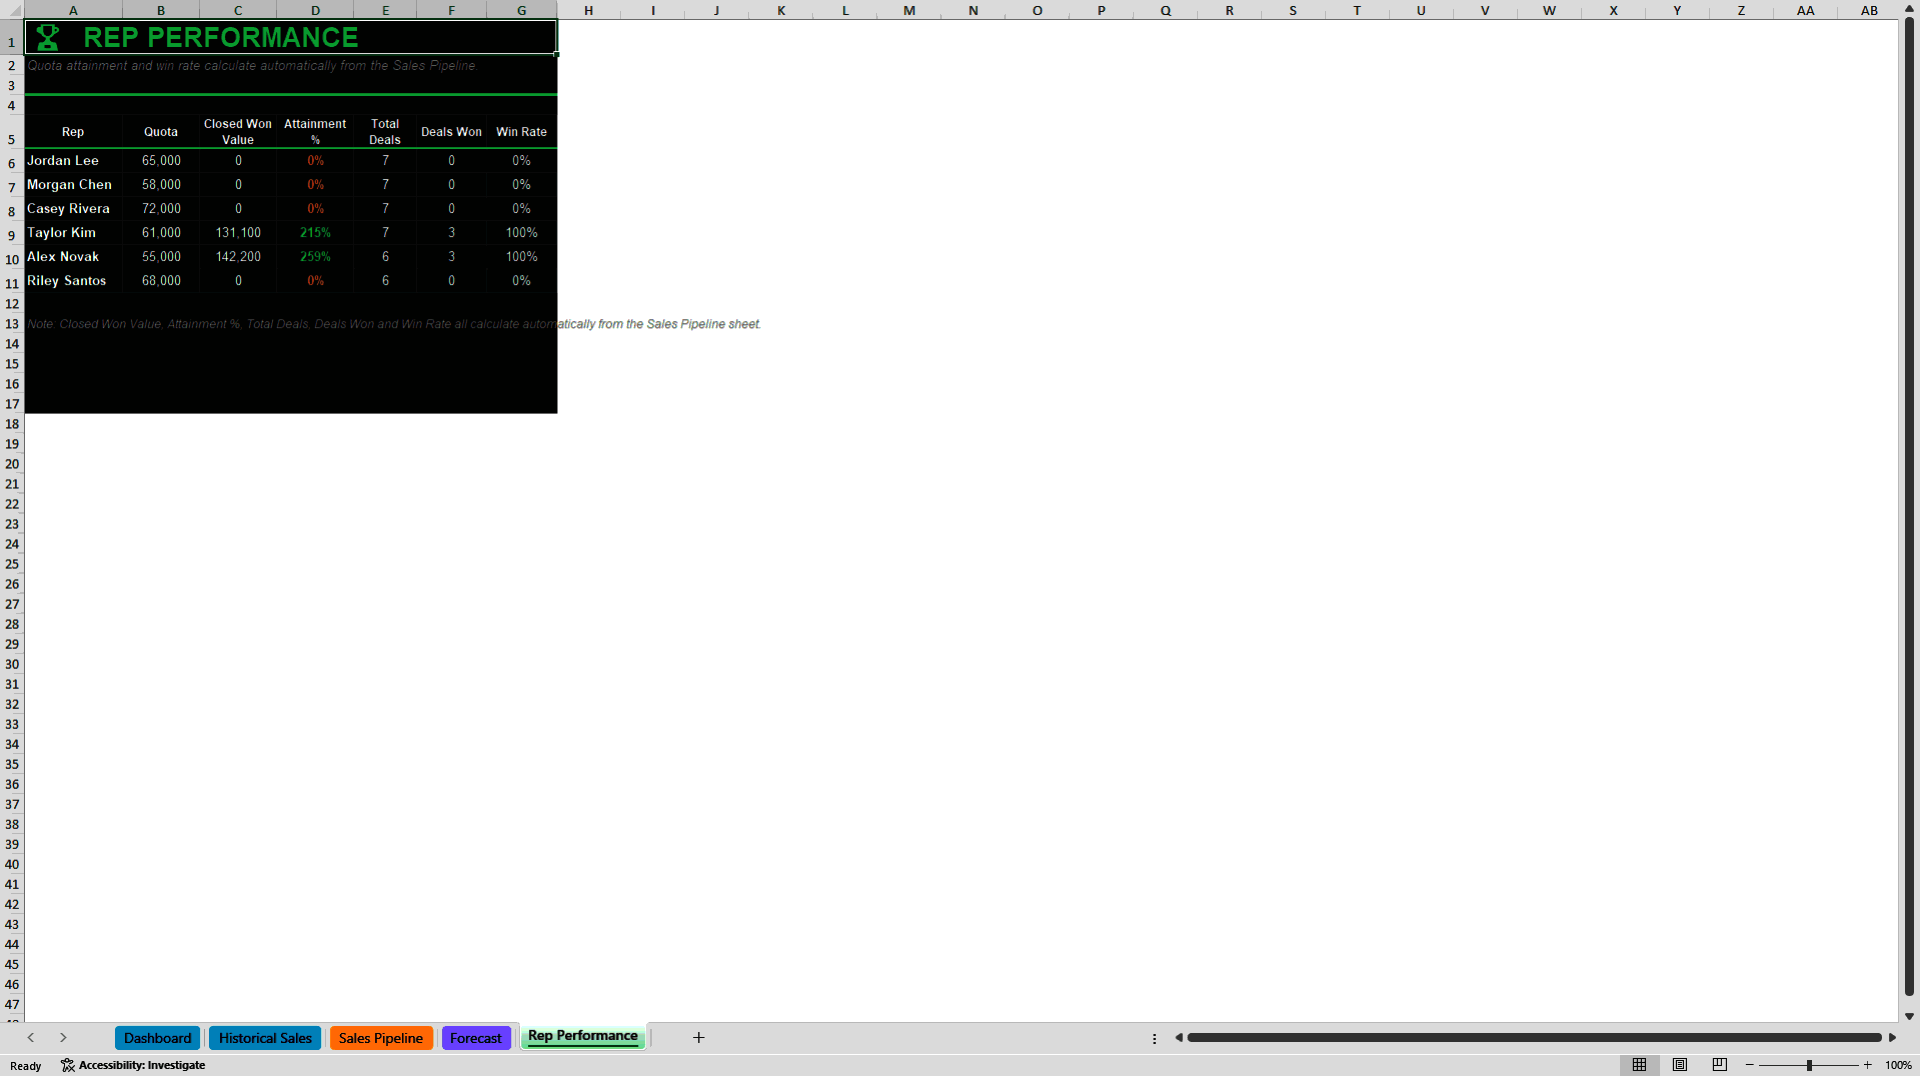Open zoom level 100% dialog
The height and width of the screenshot is (1076, 1920).
pyautogui.click(x=1898, y=1066)
